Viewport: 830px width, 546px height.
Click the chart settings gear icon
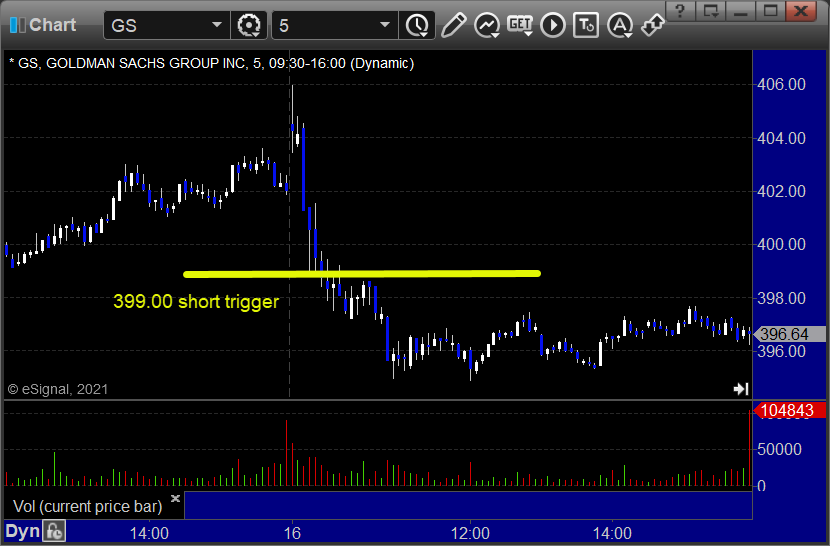tap(249, 25)
